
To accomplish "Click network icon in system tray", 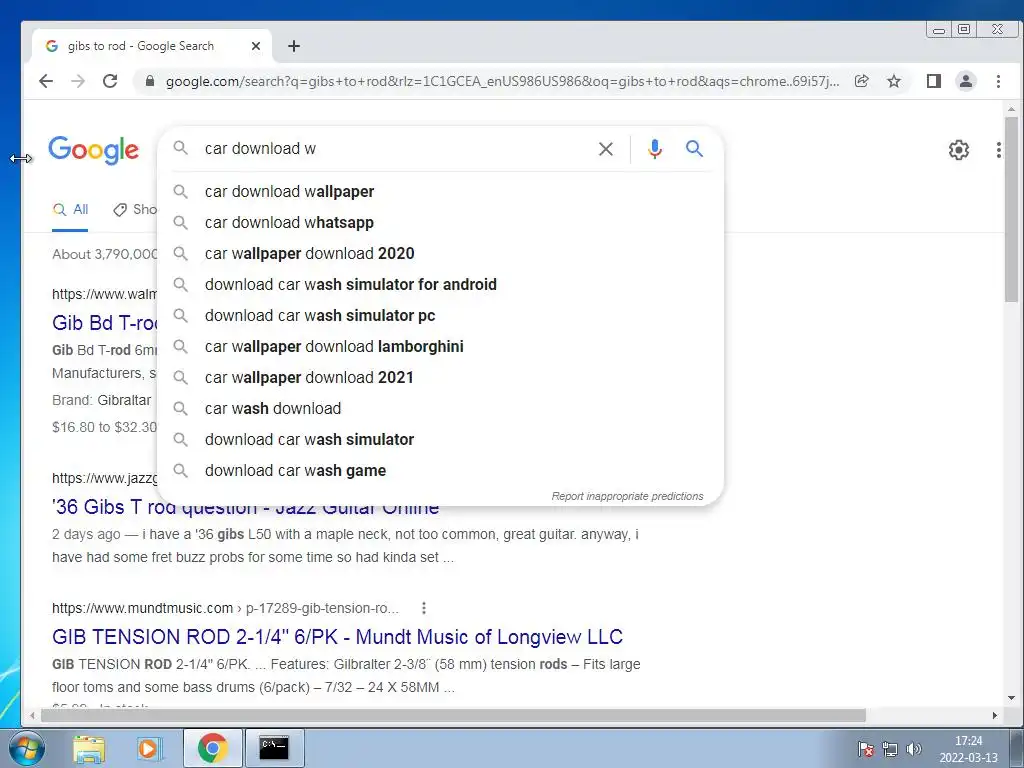I will (890, 749).
